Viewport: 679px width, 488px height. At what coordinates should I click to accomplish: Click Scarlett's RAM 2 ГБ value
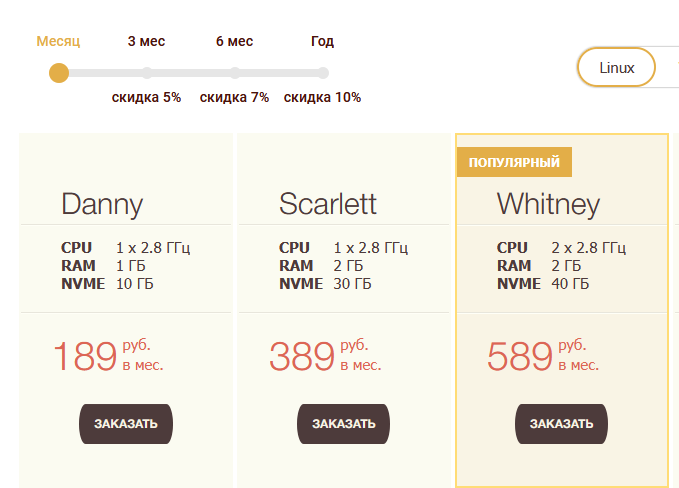[x=348, y=266]
